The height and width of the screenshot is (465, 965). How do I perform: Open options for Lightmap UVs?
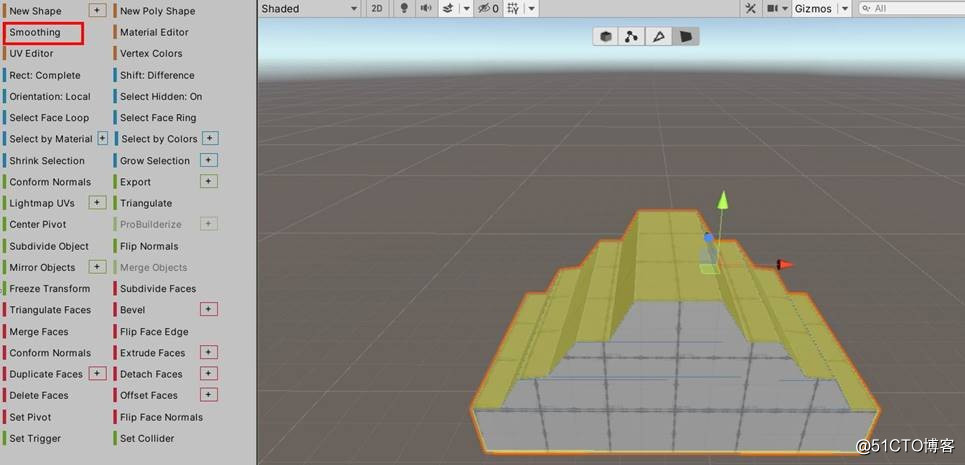(x=97, y=202)
